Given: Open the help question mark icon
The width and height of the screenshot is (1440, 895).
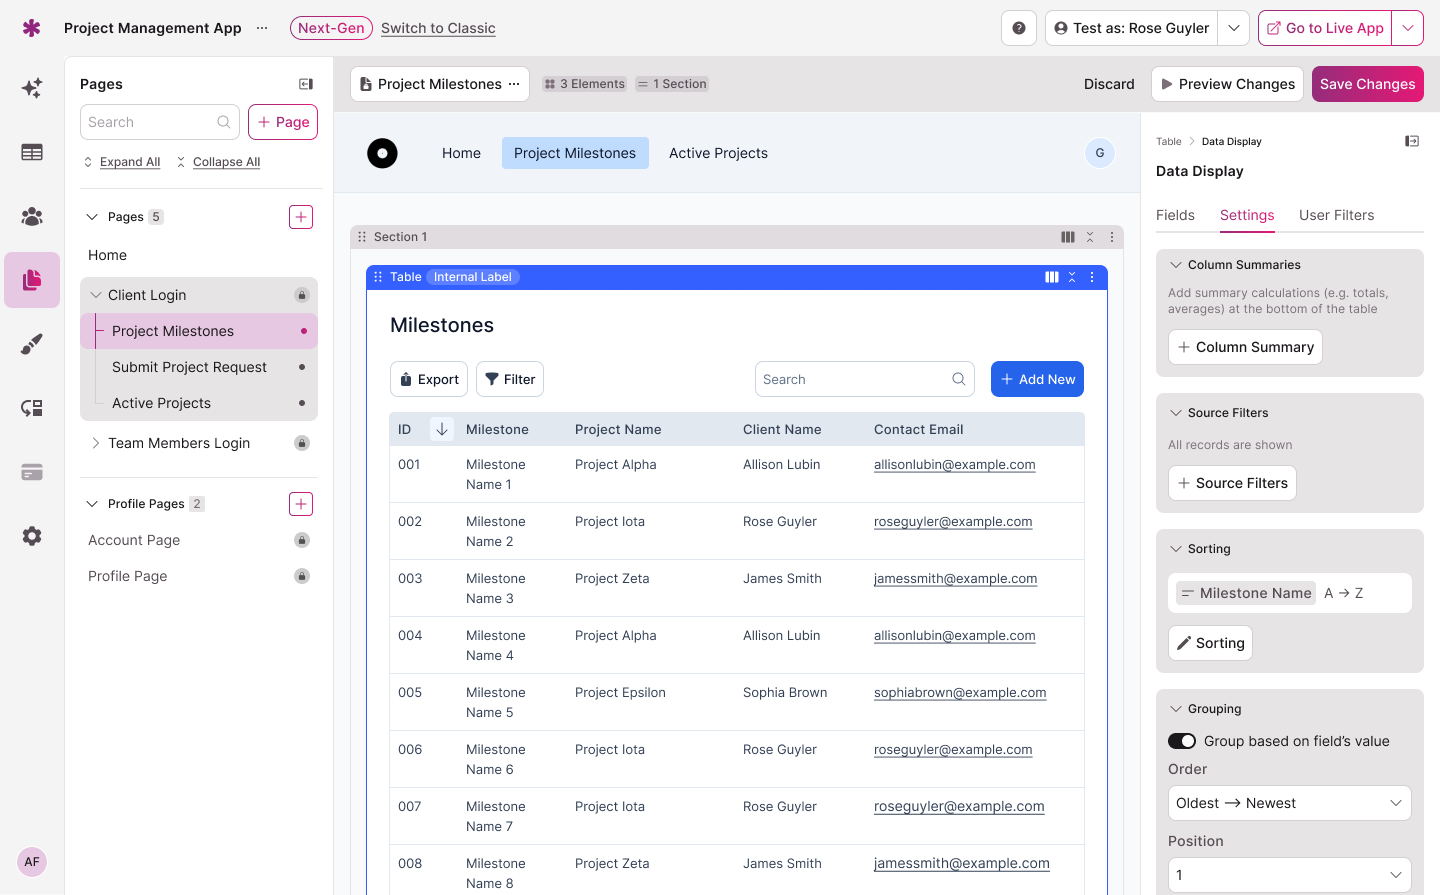Looking at the screenshot, I should [x=1018, y=28].
